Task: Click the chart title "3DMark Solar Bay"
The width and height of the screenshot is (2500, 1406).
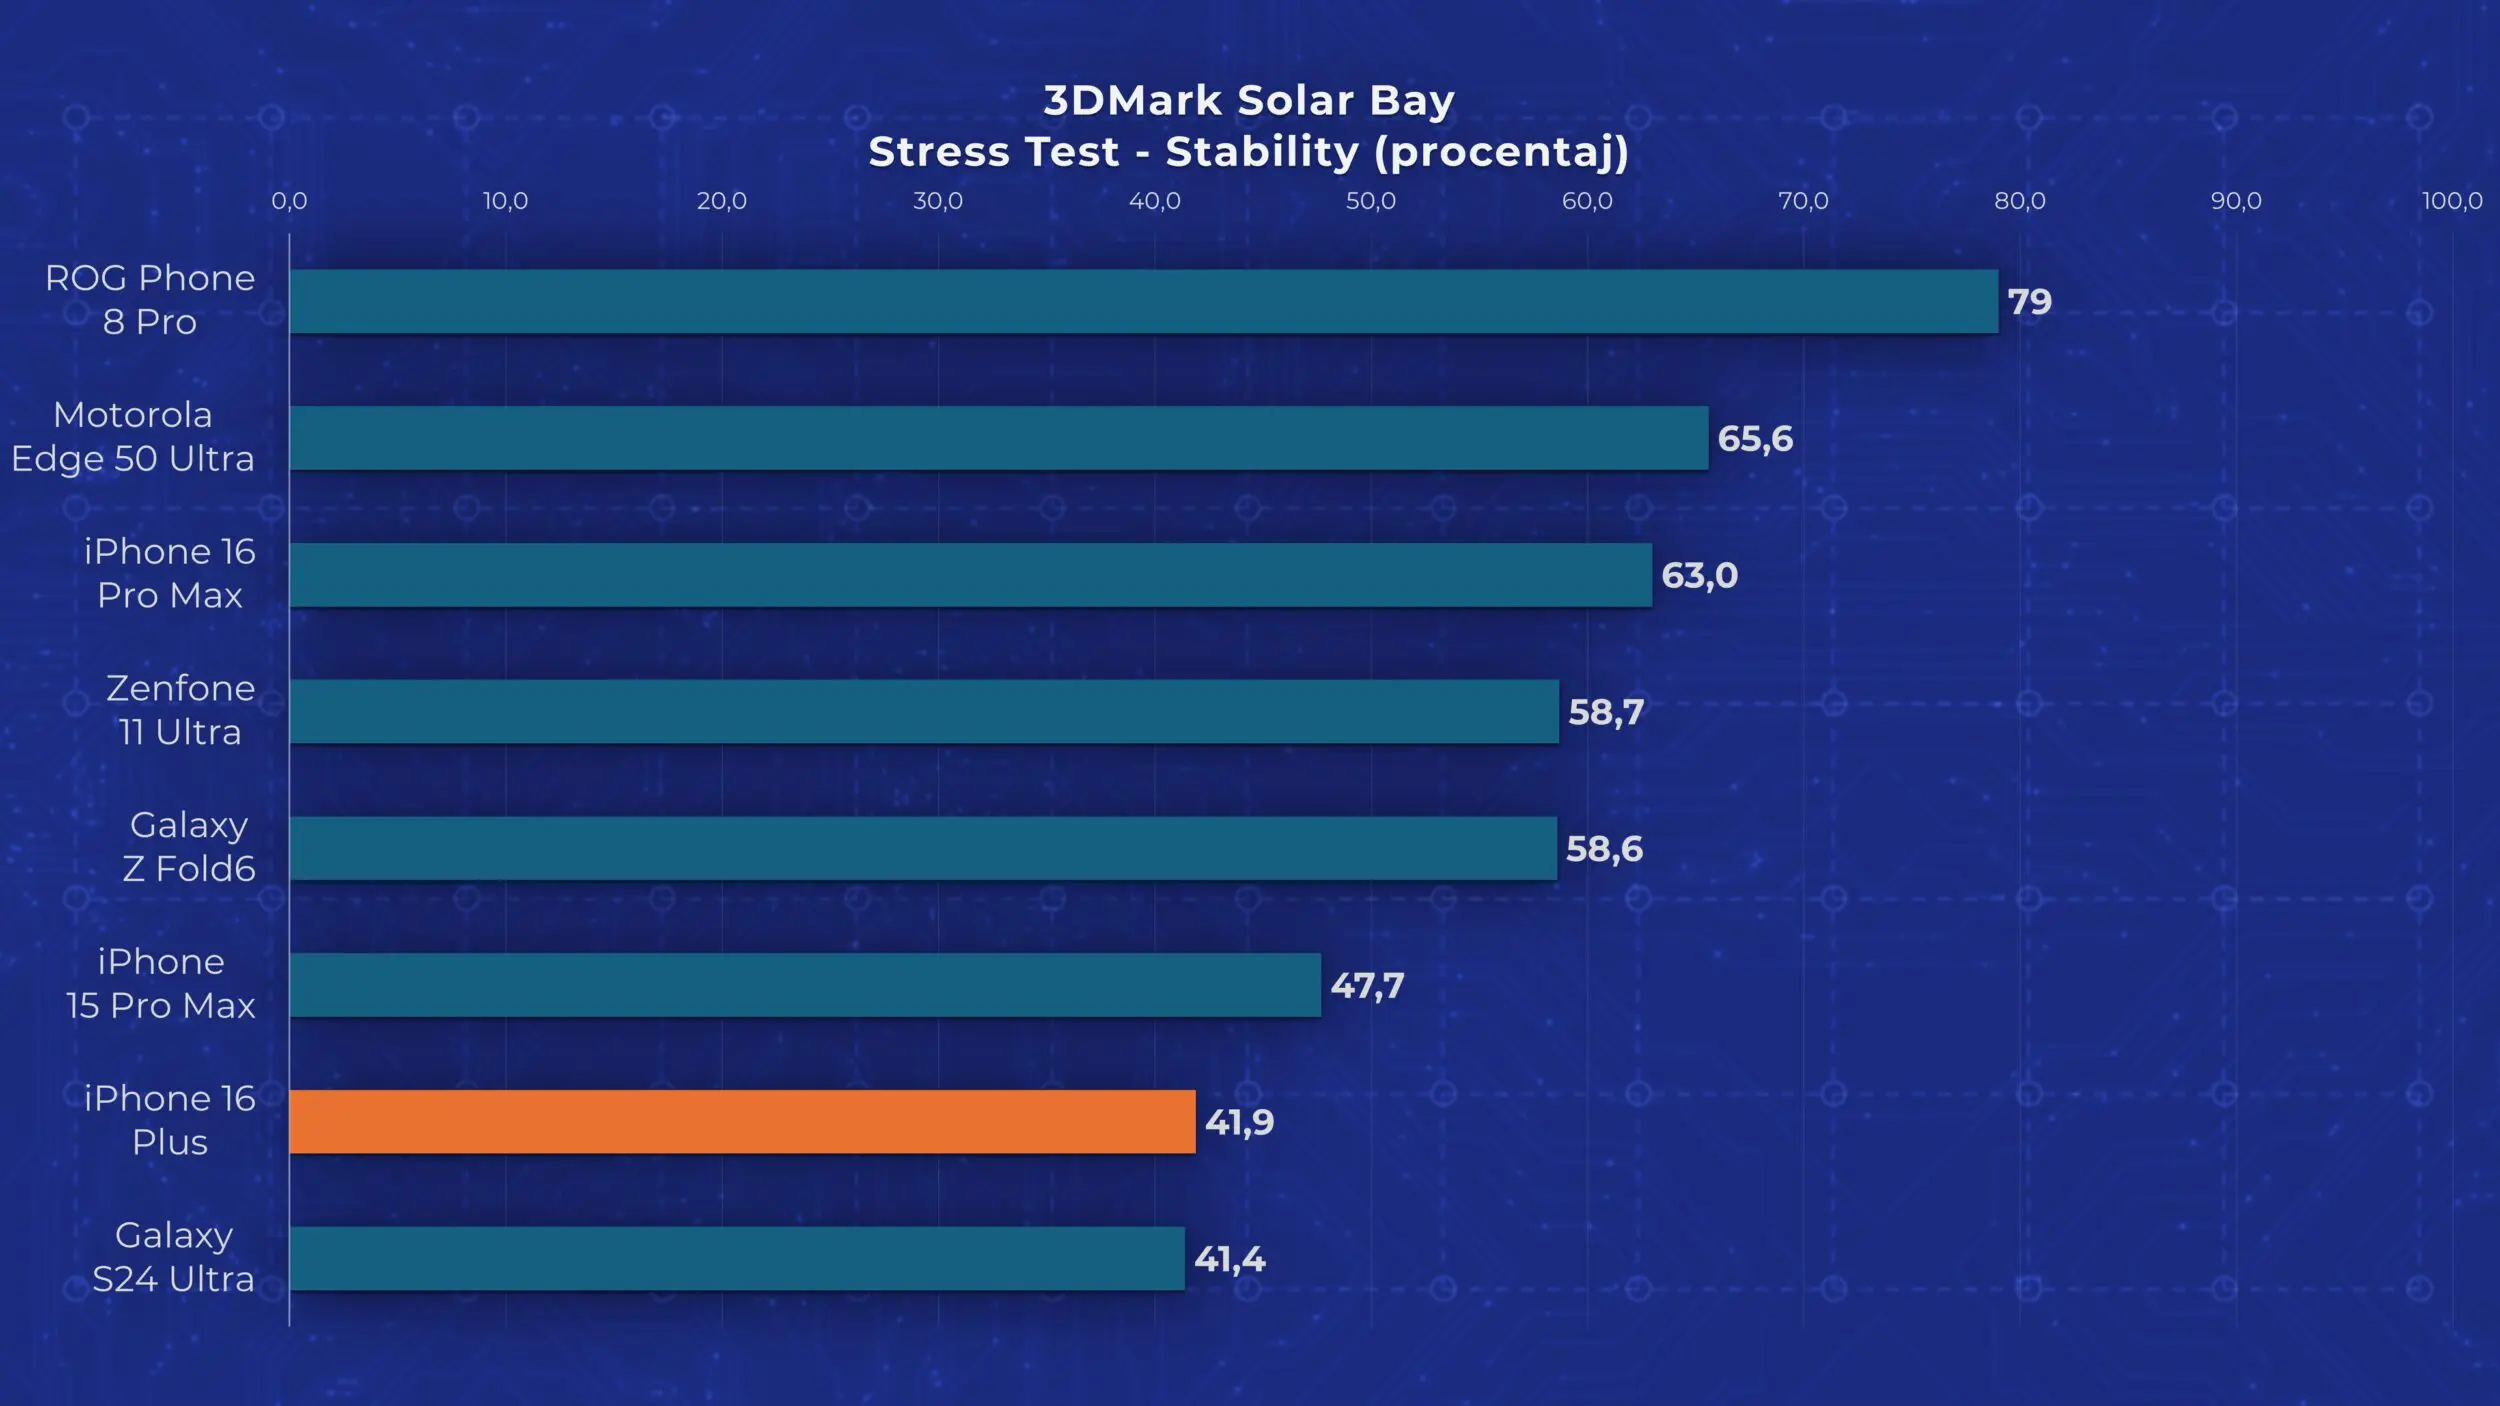Action: point(1249,100)
